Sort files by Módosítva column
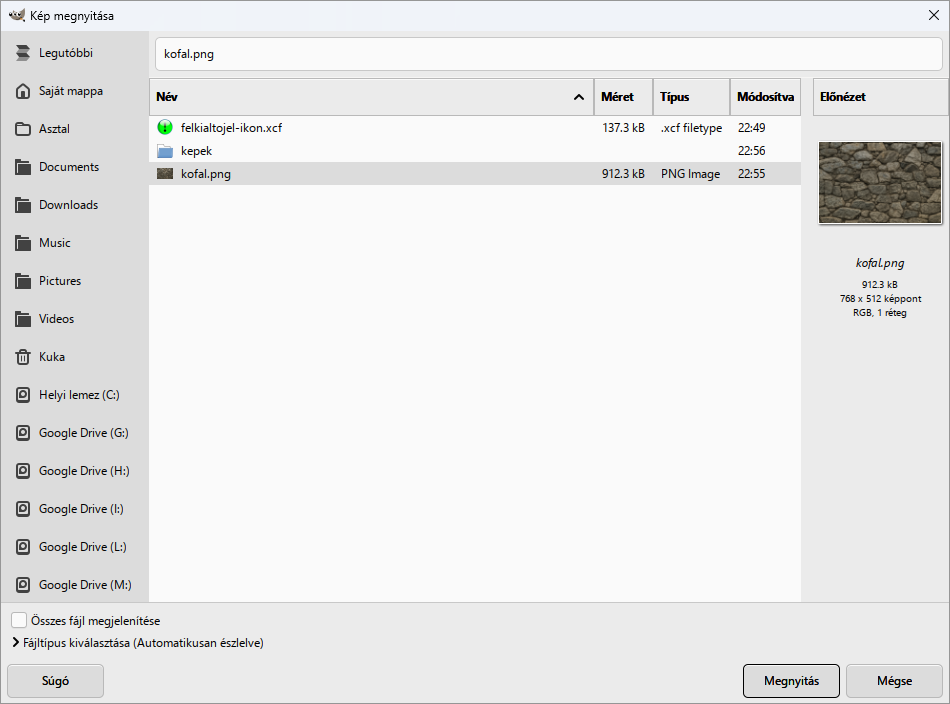This screenshot has height=704, width=950. coord(765,97)
